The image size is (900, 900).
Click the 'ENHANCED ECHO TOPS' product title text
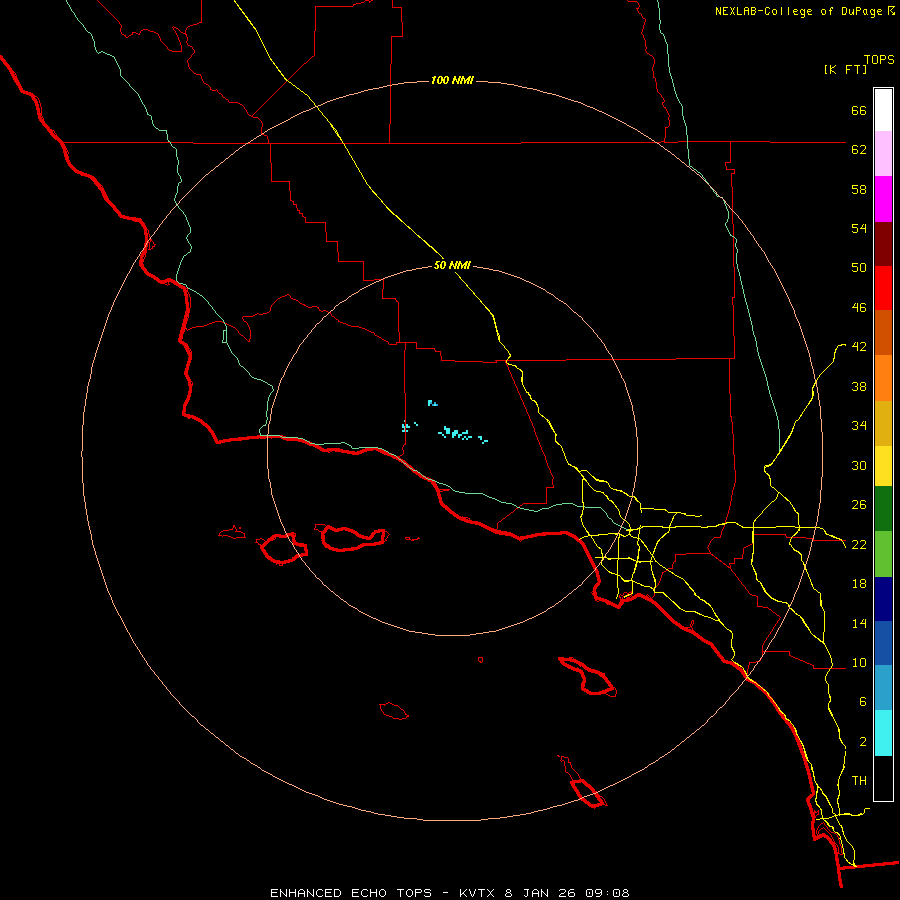coord(351,893)
